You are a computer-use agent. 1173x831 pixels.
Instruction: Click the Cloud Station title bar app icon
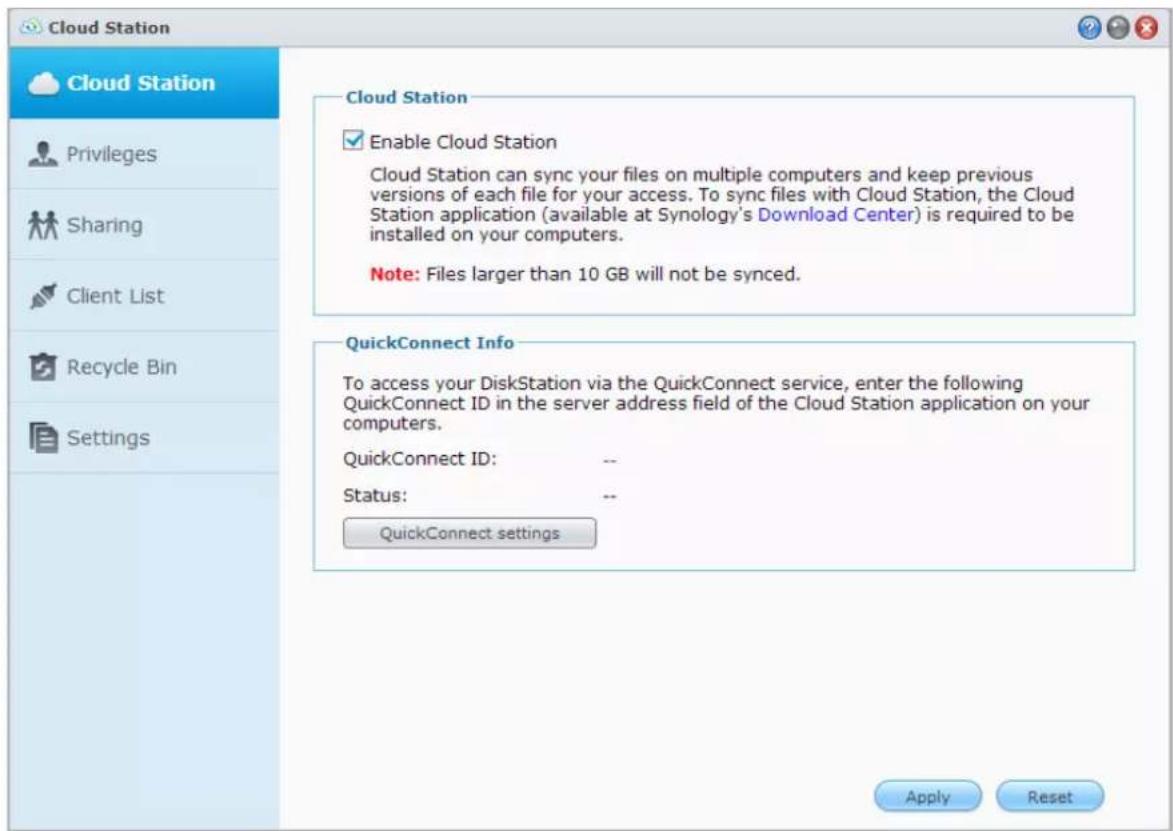click(x=32, y=27)
